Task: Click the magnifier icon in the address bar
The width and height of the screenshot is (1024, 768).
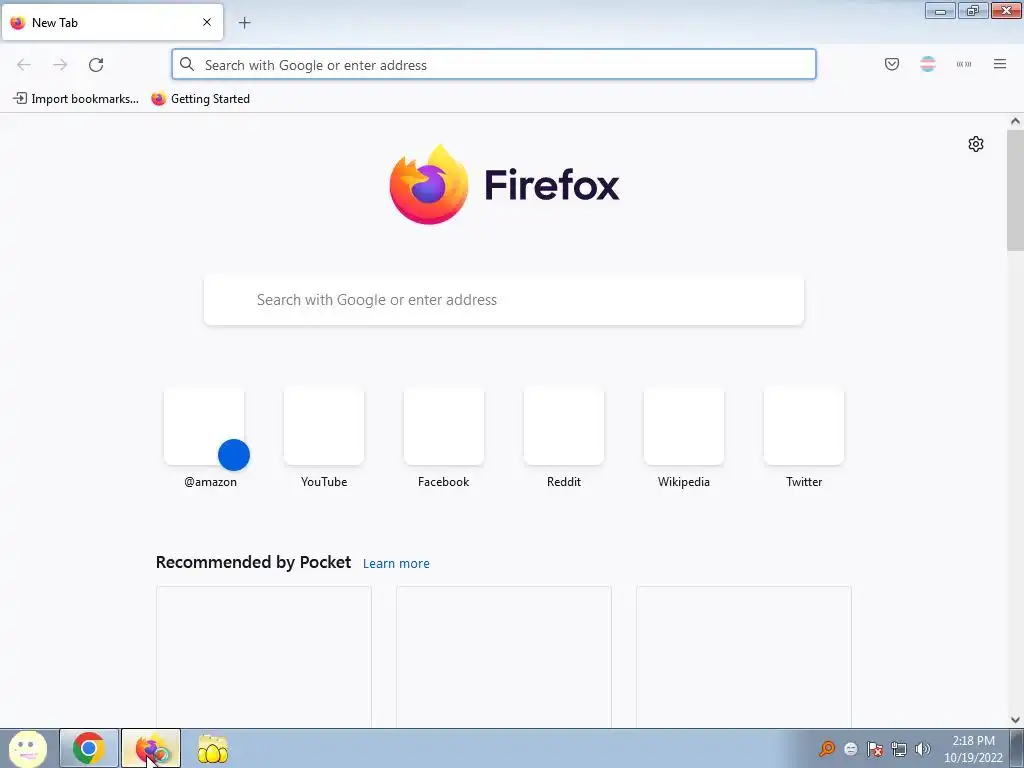Action: point(187,64)
